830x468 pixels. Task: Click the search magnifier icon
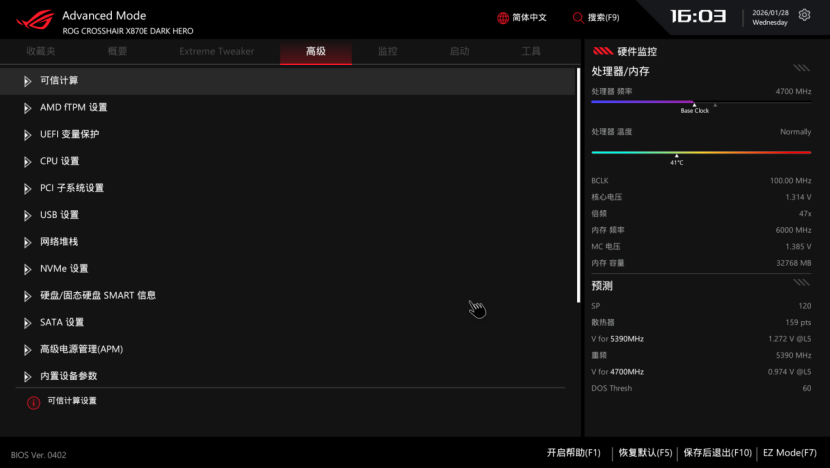pos(578,18)
